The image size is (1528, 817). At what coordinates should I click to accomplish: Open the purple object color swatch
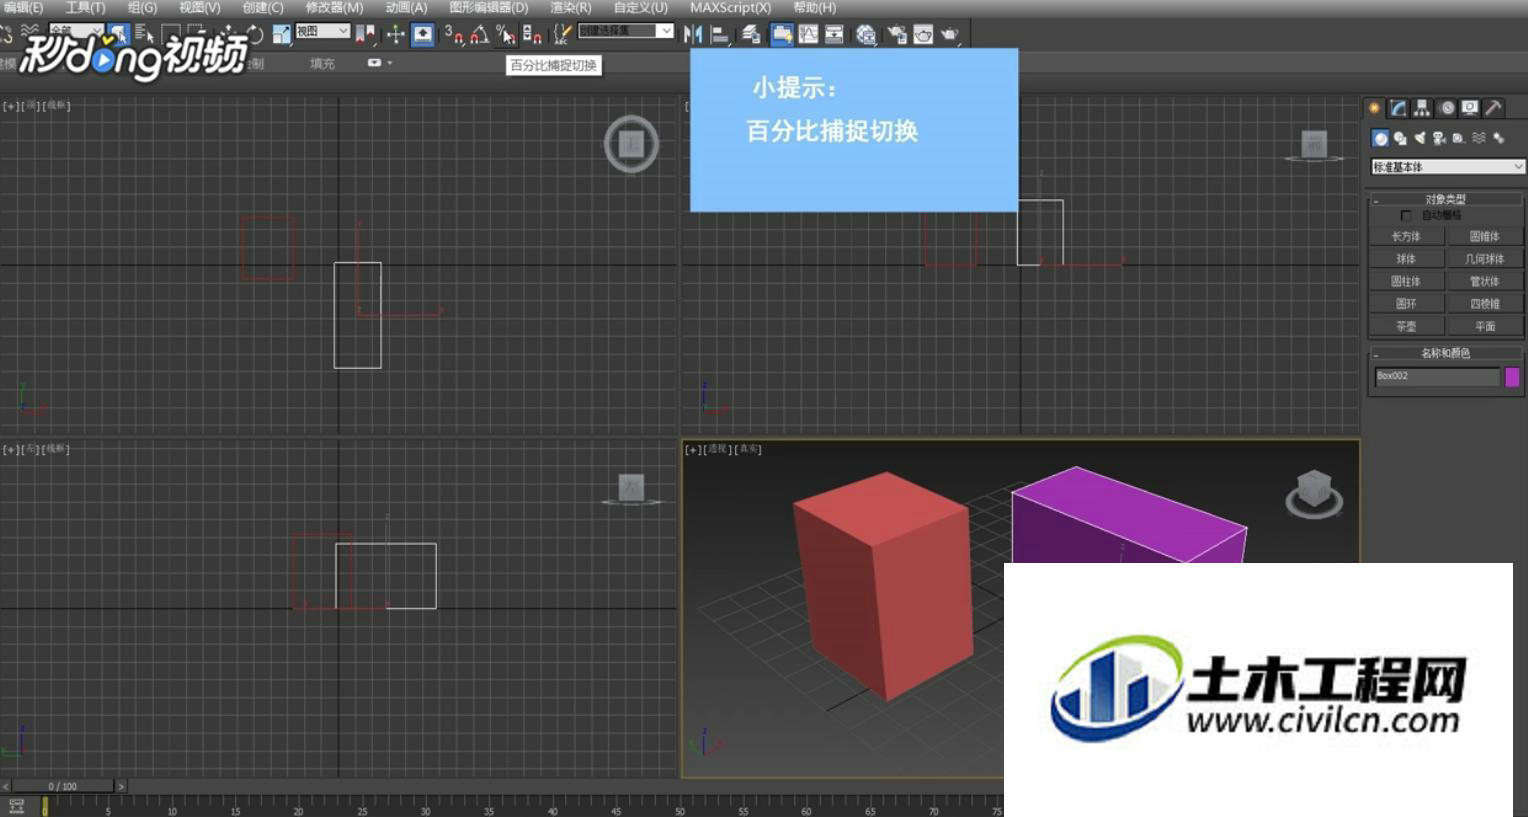[1512, 377]
